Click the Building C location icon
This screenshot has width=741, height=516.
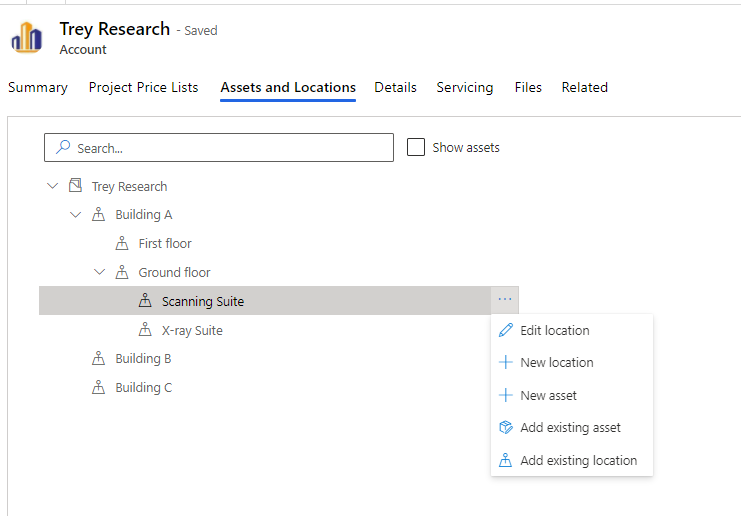98,387
